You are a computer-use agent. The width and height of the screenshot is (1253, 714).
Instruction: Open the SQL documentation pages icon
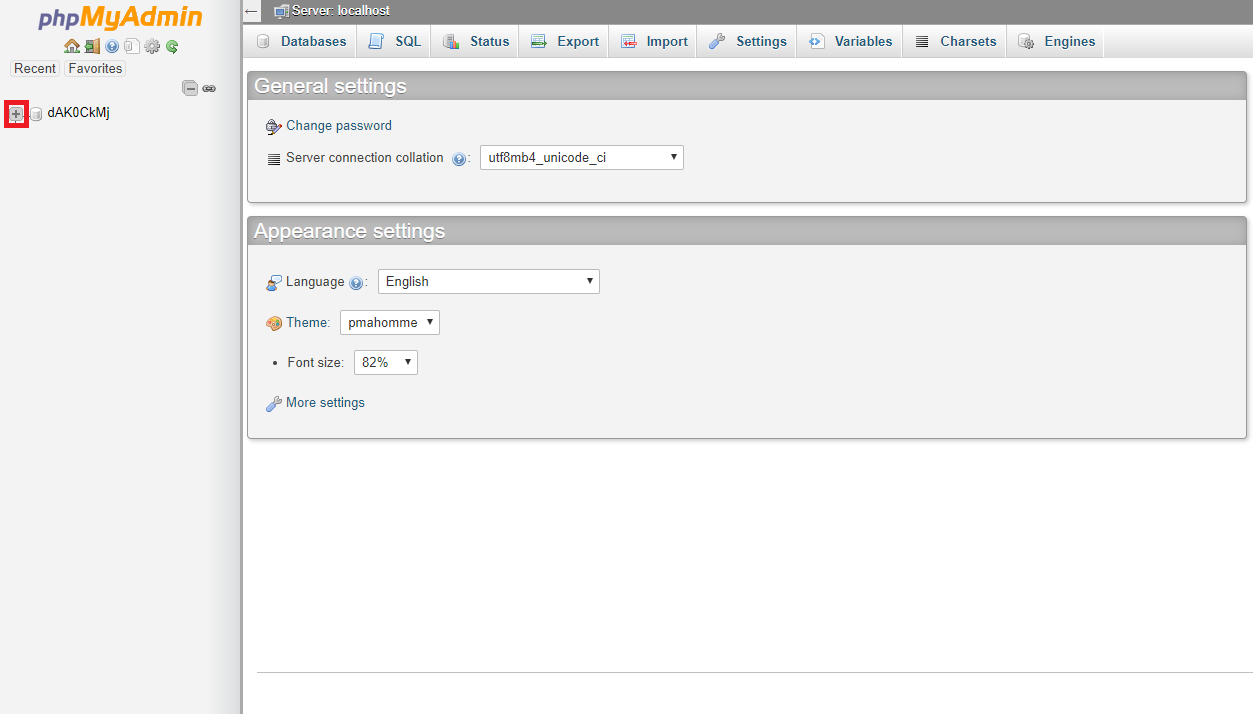pyautogui.click(x=131, y=46)
